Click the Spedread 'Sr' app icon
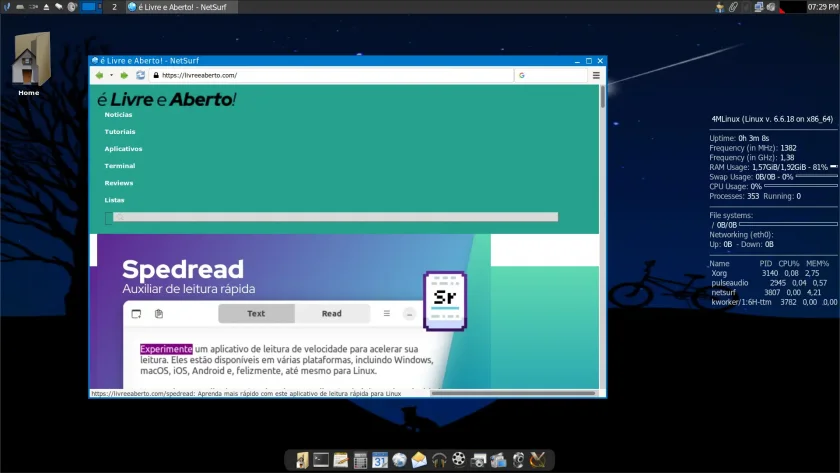Image resolution: width=840 pixels, height=473 pixels. click(445, 301)
